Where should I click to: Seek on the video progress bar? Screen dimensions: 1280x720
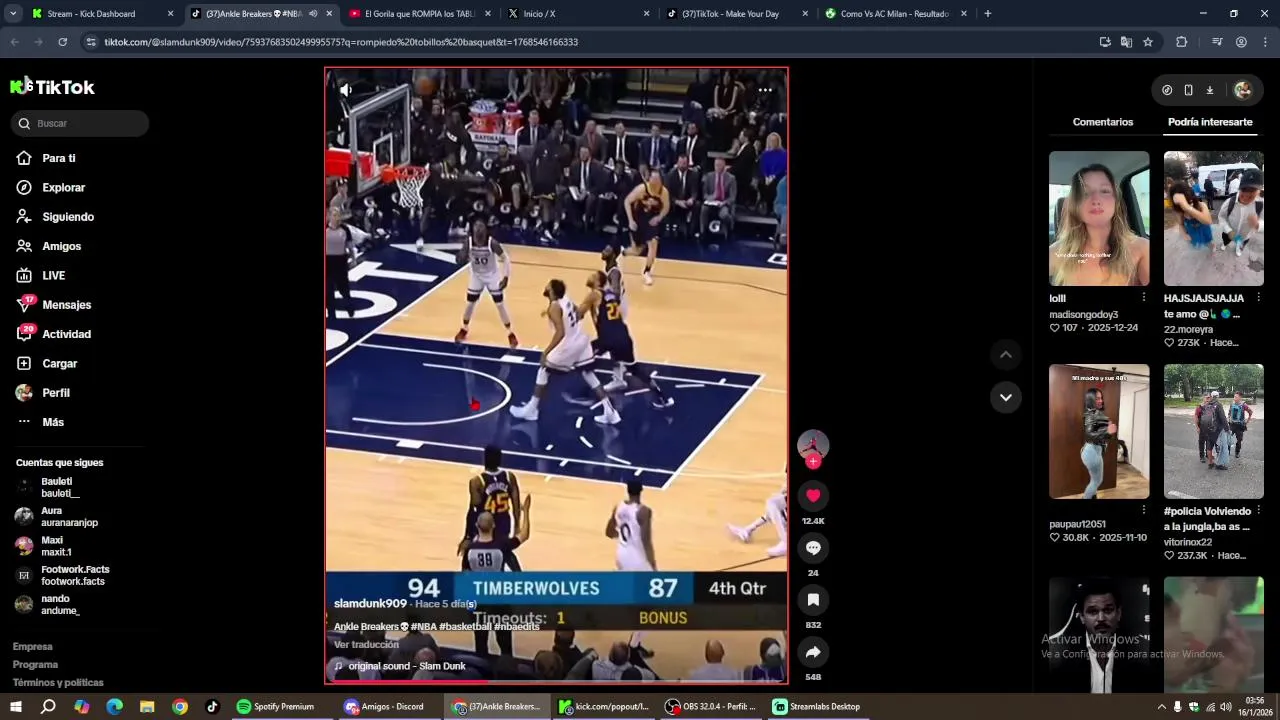[556, 682]
